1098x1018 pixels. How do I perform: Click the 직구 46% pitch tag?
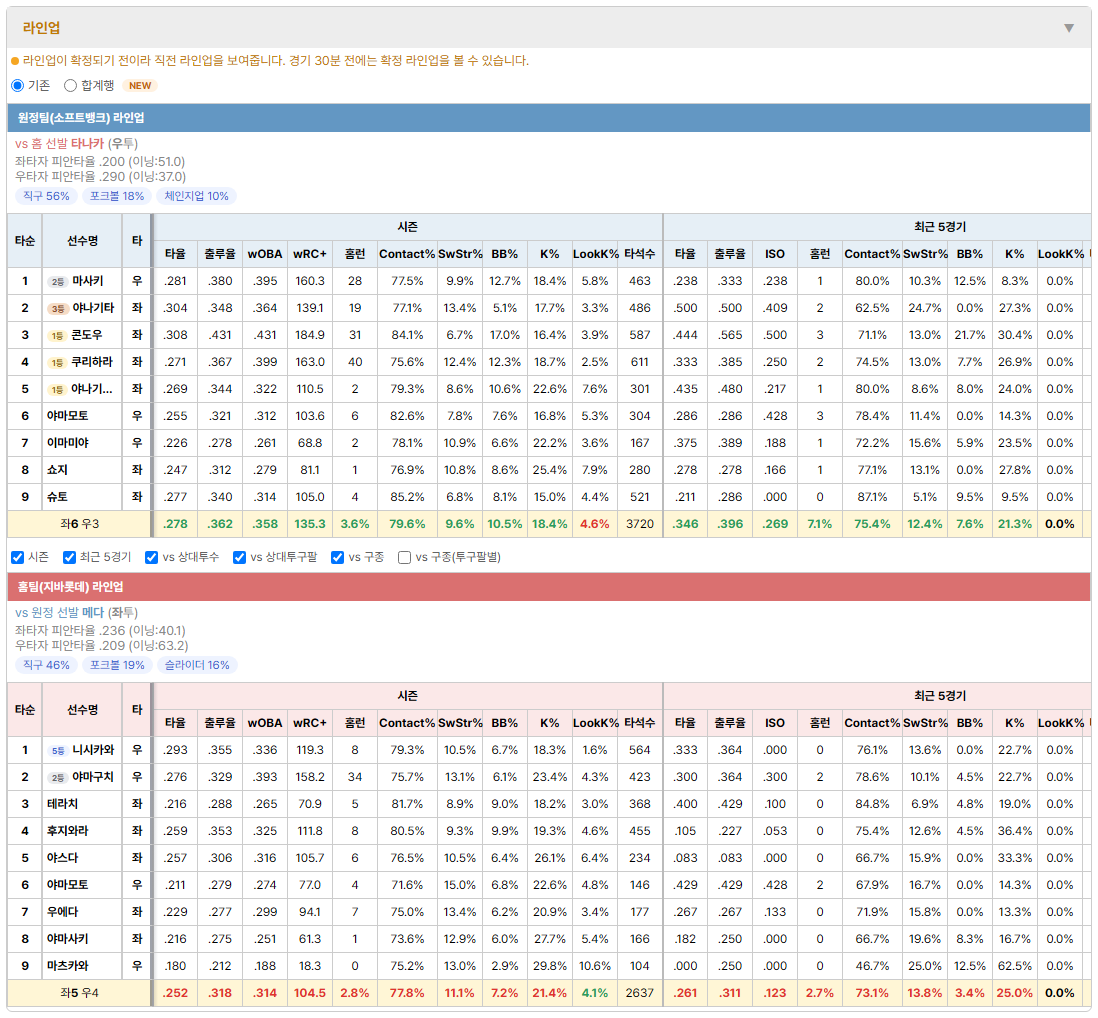click(46, 665)
